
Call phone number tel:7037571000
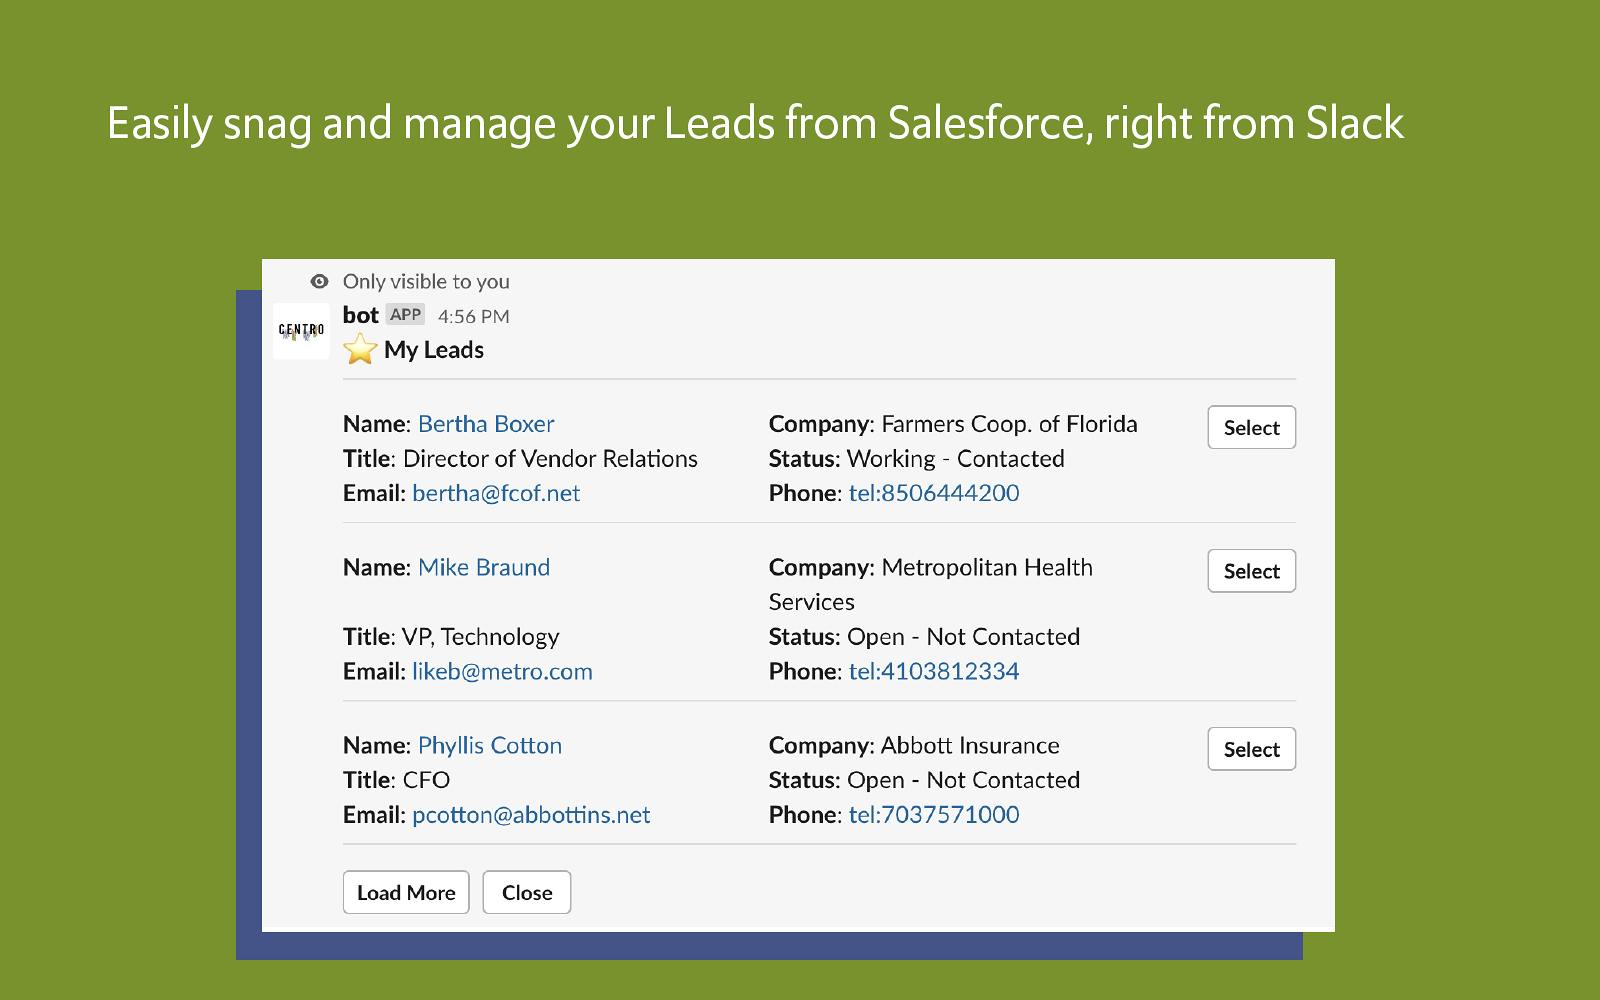(x=934, y=815)
